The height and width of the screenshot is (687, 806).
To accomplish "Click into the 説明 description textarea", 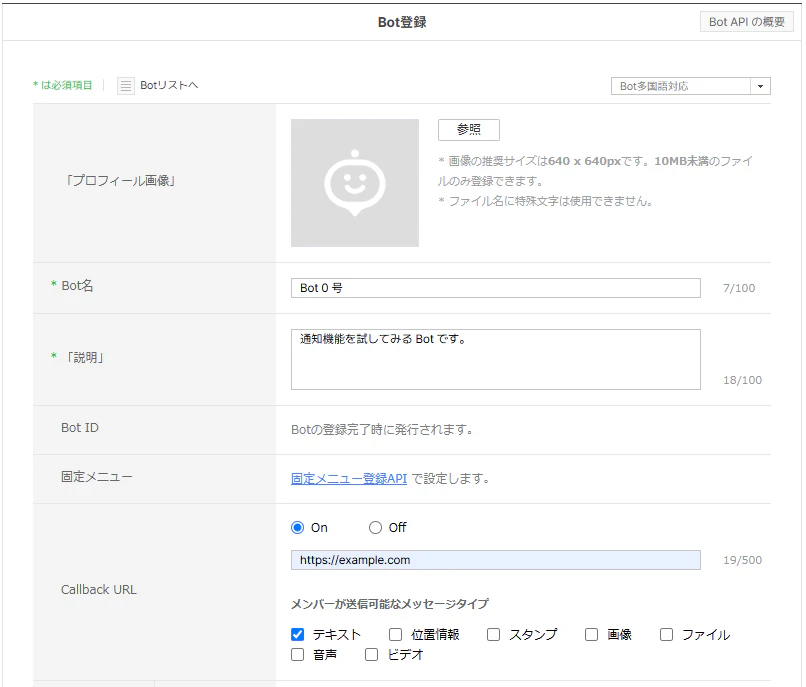I will (496, 359).
